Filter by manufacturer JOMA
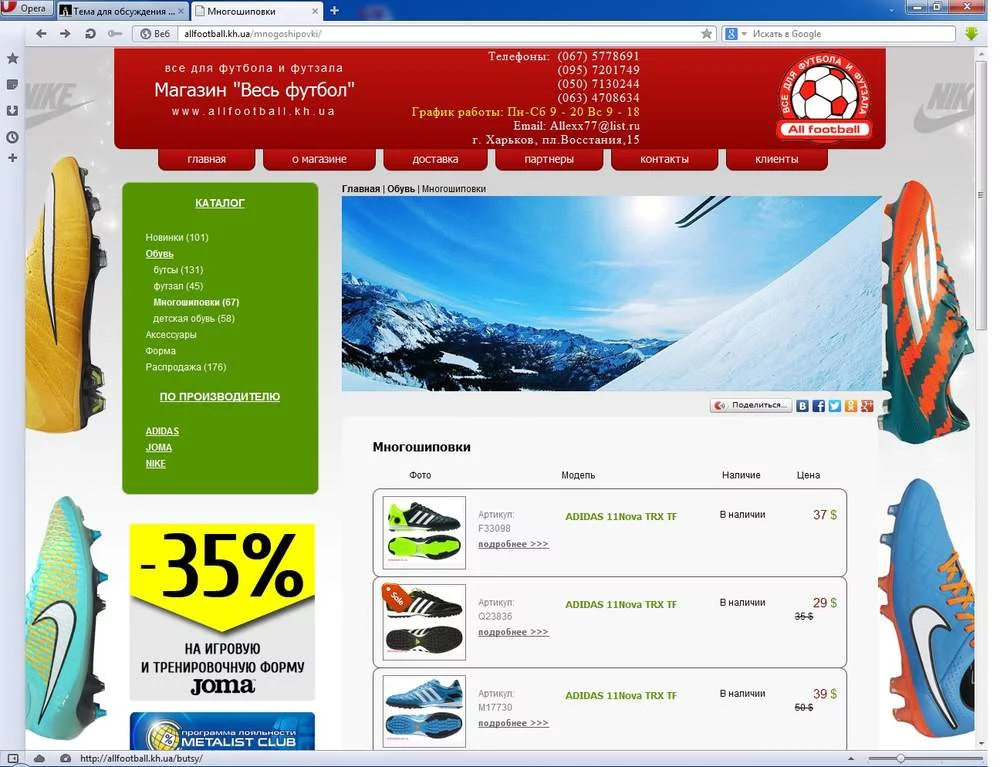1000x767 pixels. [x=159, y=448]
